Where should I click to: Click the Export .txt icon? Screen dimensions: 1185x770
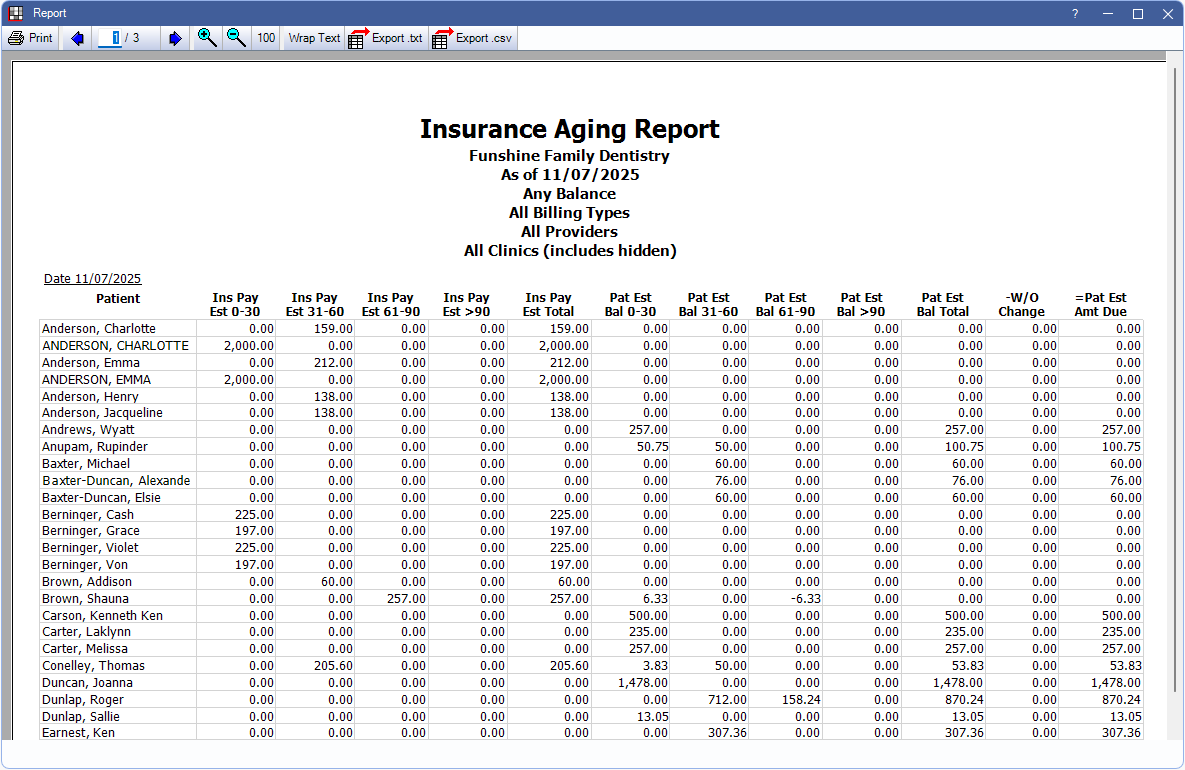pos(359,38)
